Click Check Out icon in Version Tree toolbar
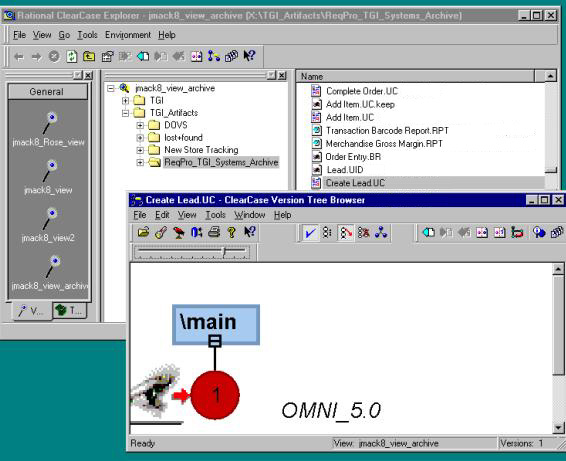This screenshot has height=461, width=566. pyautogui.click(x=428, y=232)
